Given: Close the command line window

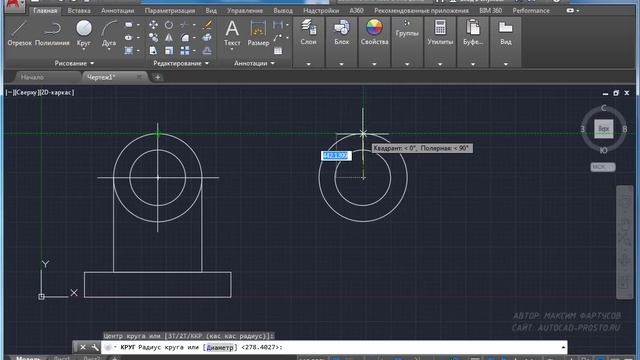Looking at the screenshot, I should tap(83, 347).
